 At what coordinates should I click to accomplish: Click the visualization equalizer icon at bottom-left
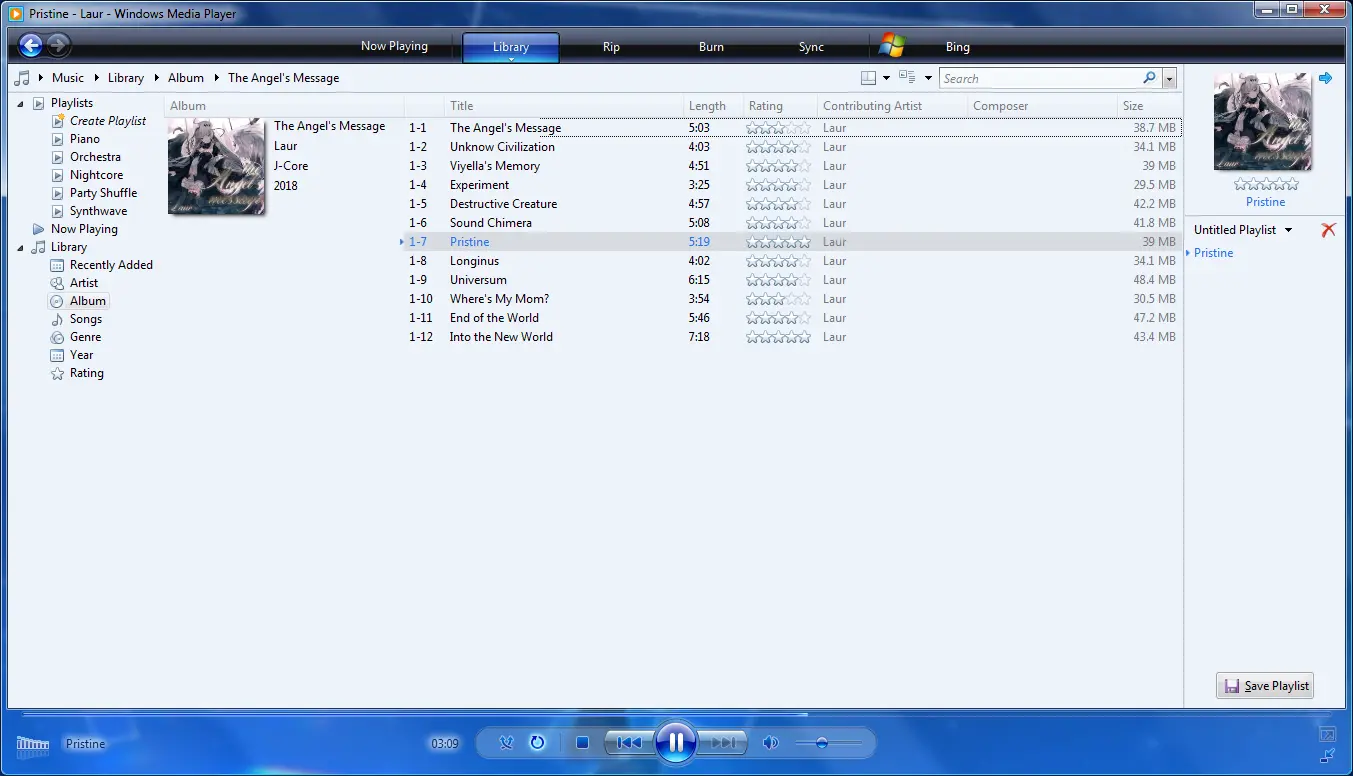click(x=33, y=744)
